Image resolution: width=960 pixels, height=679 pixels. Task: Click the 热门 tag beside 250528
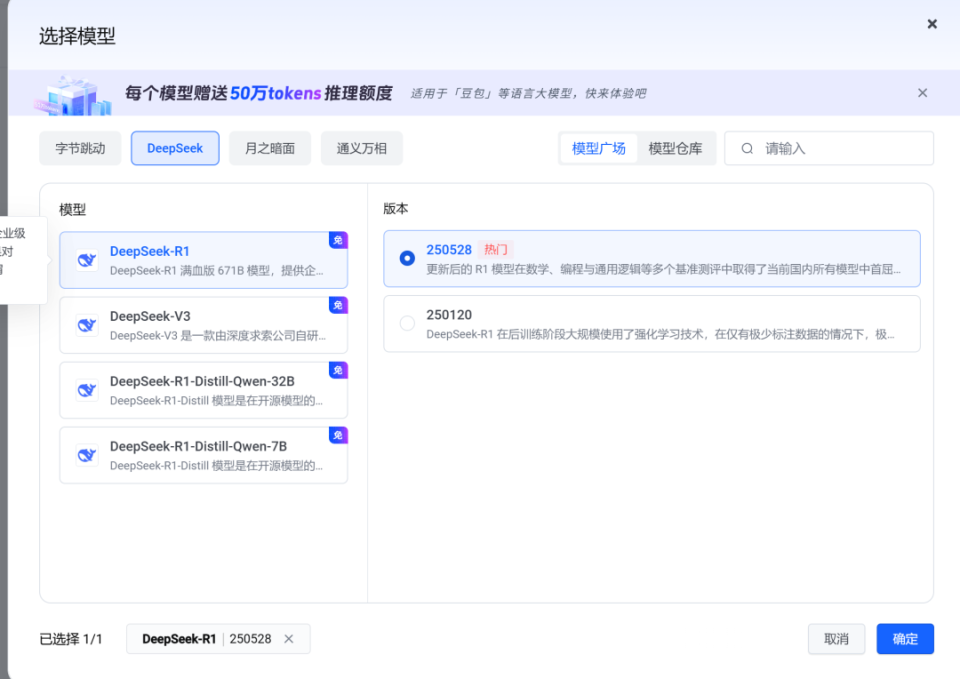495,250
